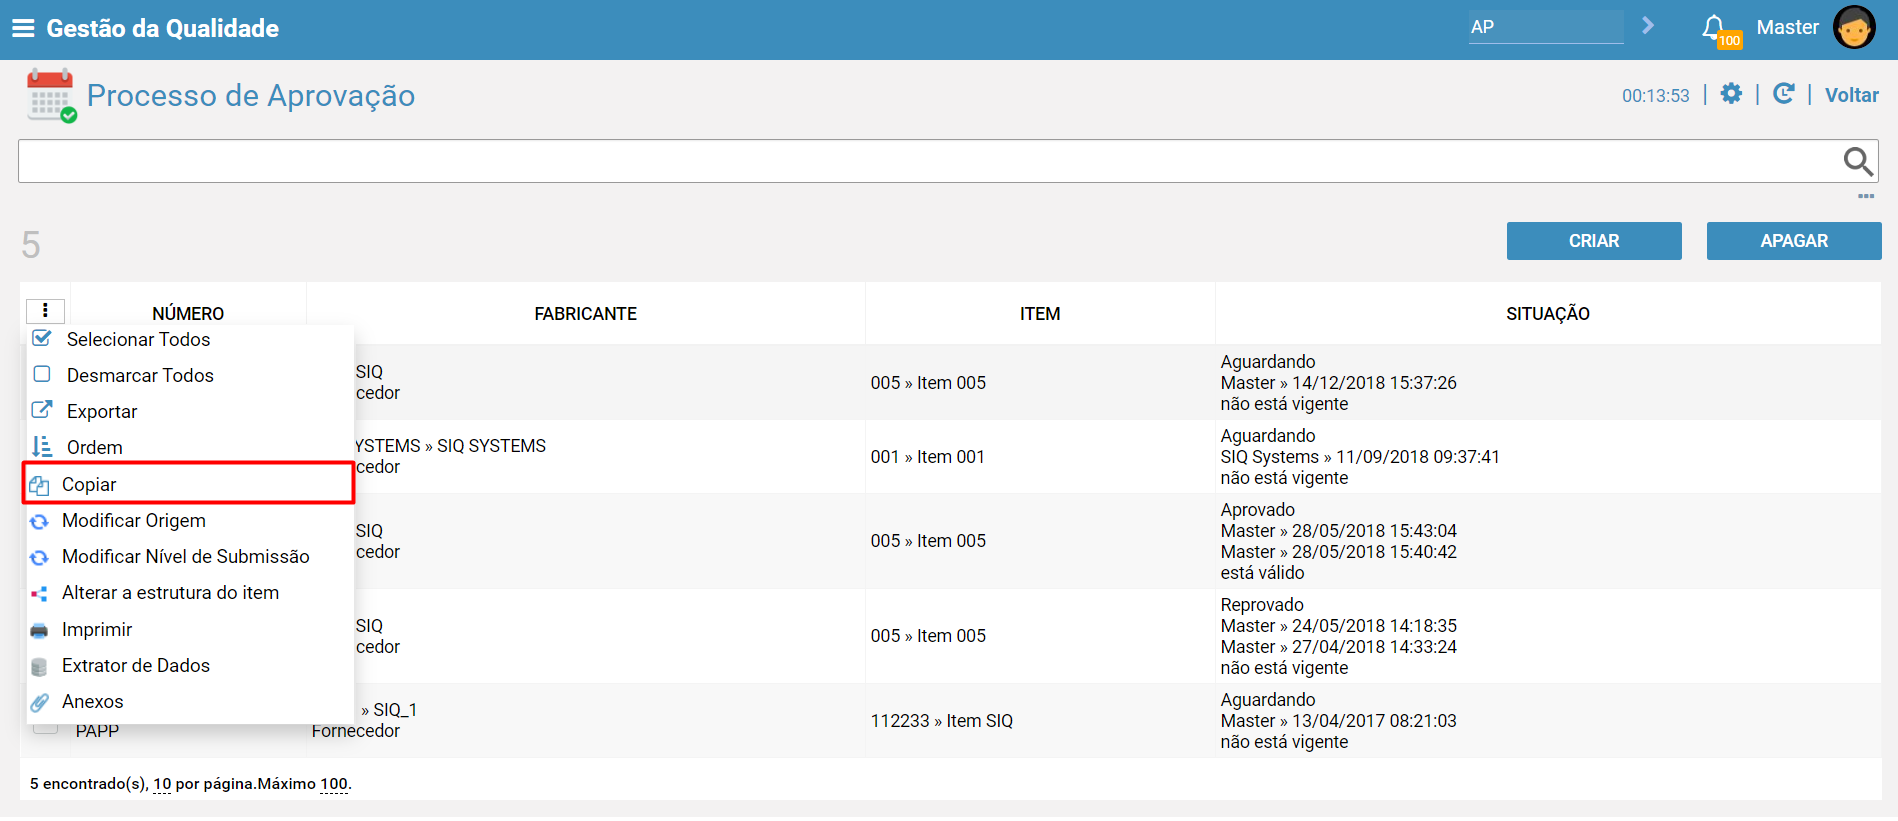
Task: Select Modificar Nível de Submissão option
Action: click(x=186, y=556)
